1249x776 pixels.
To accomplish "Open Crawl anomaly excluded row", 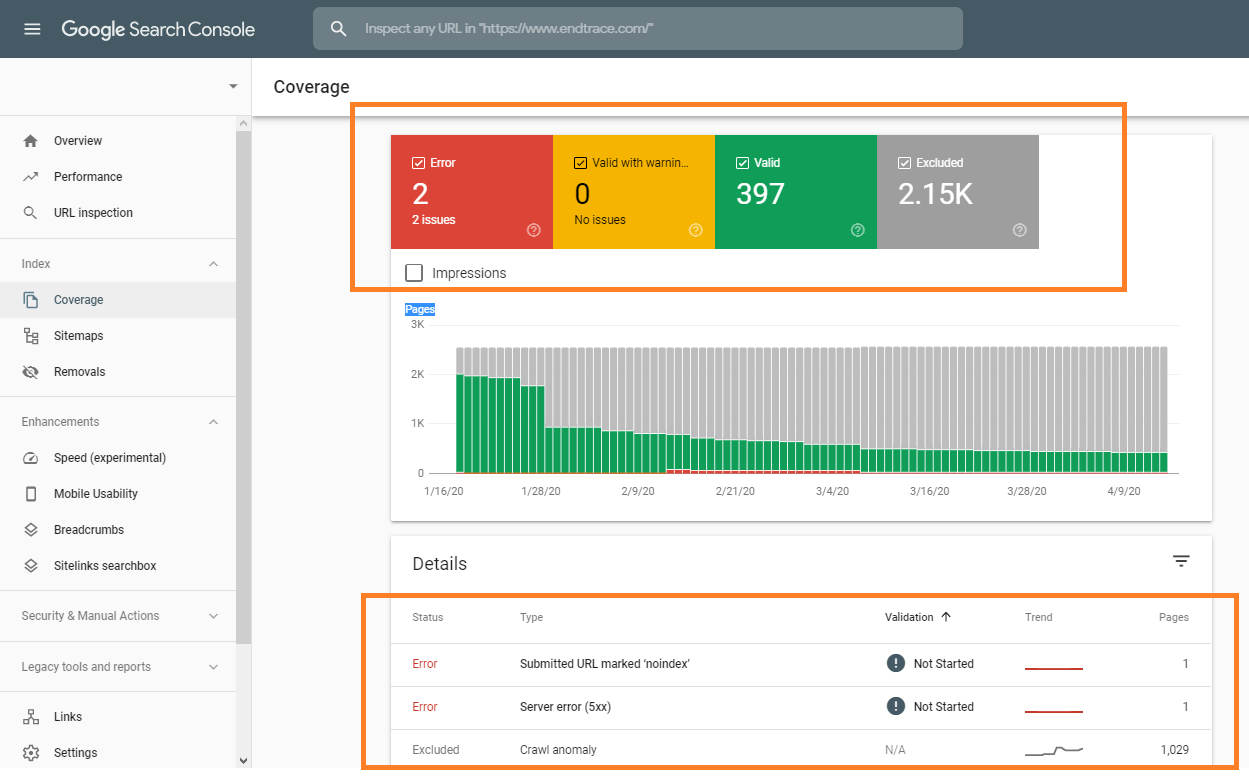I will click(801, 750).
